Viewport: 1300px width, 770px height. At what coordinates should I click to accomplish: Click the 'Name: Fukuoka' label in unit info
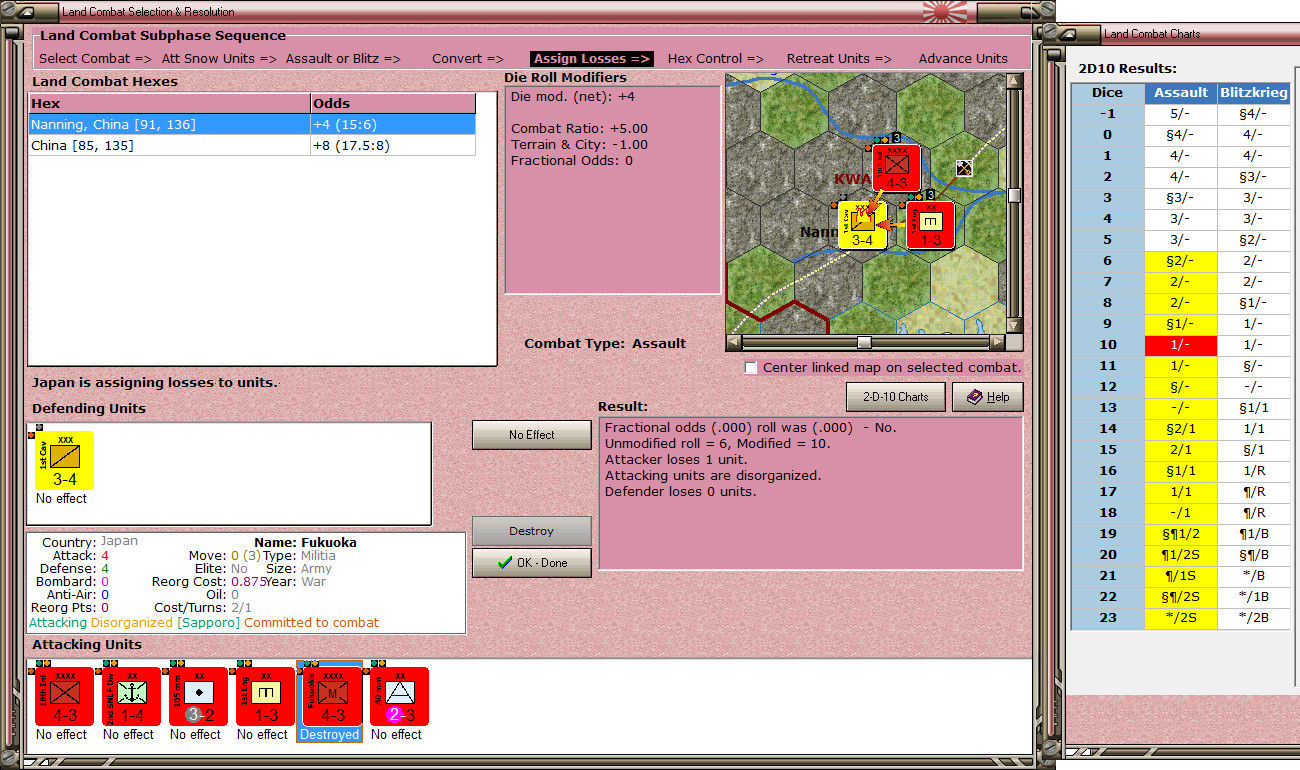click(305, 542)
